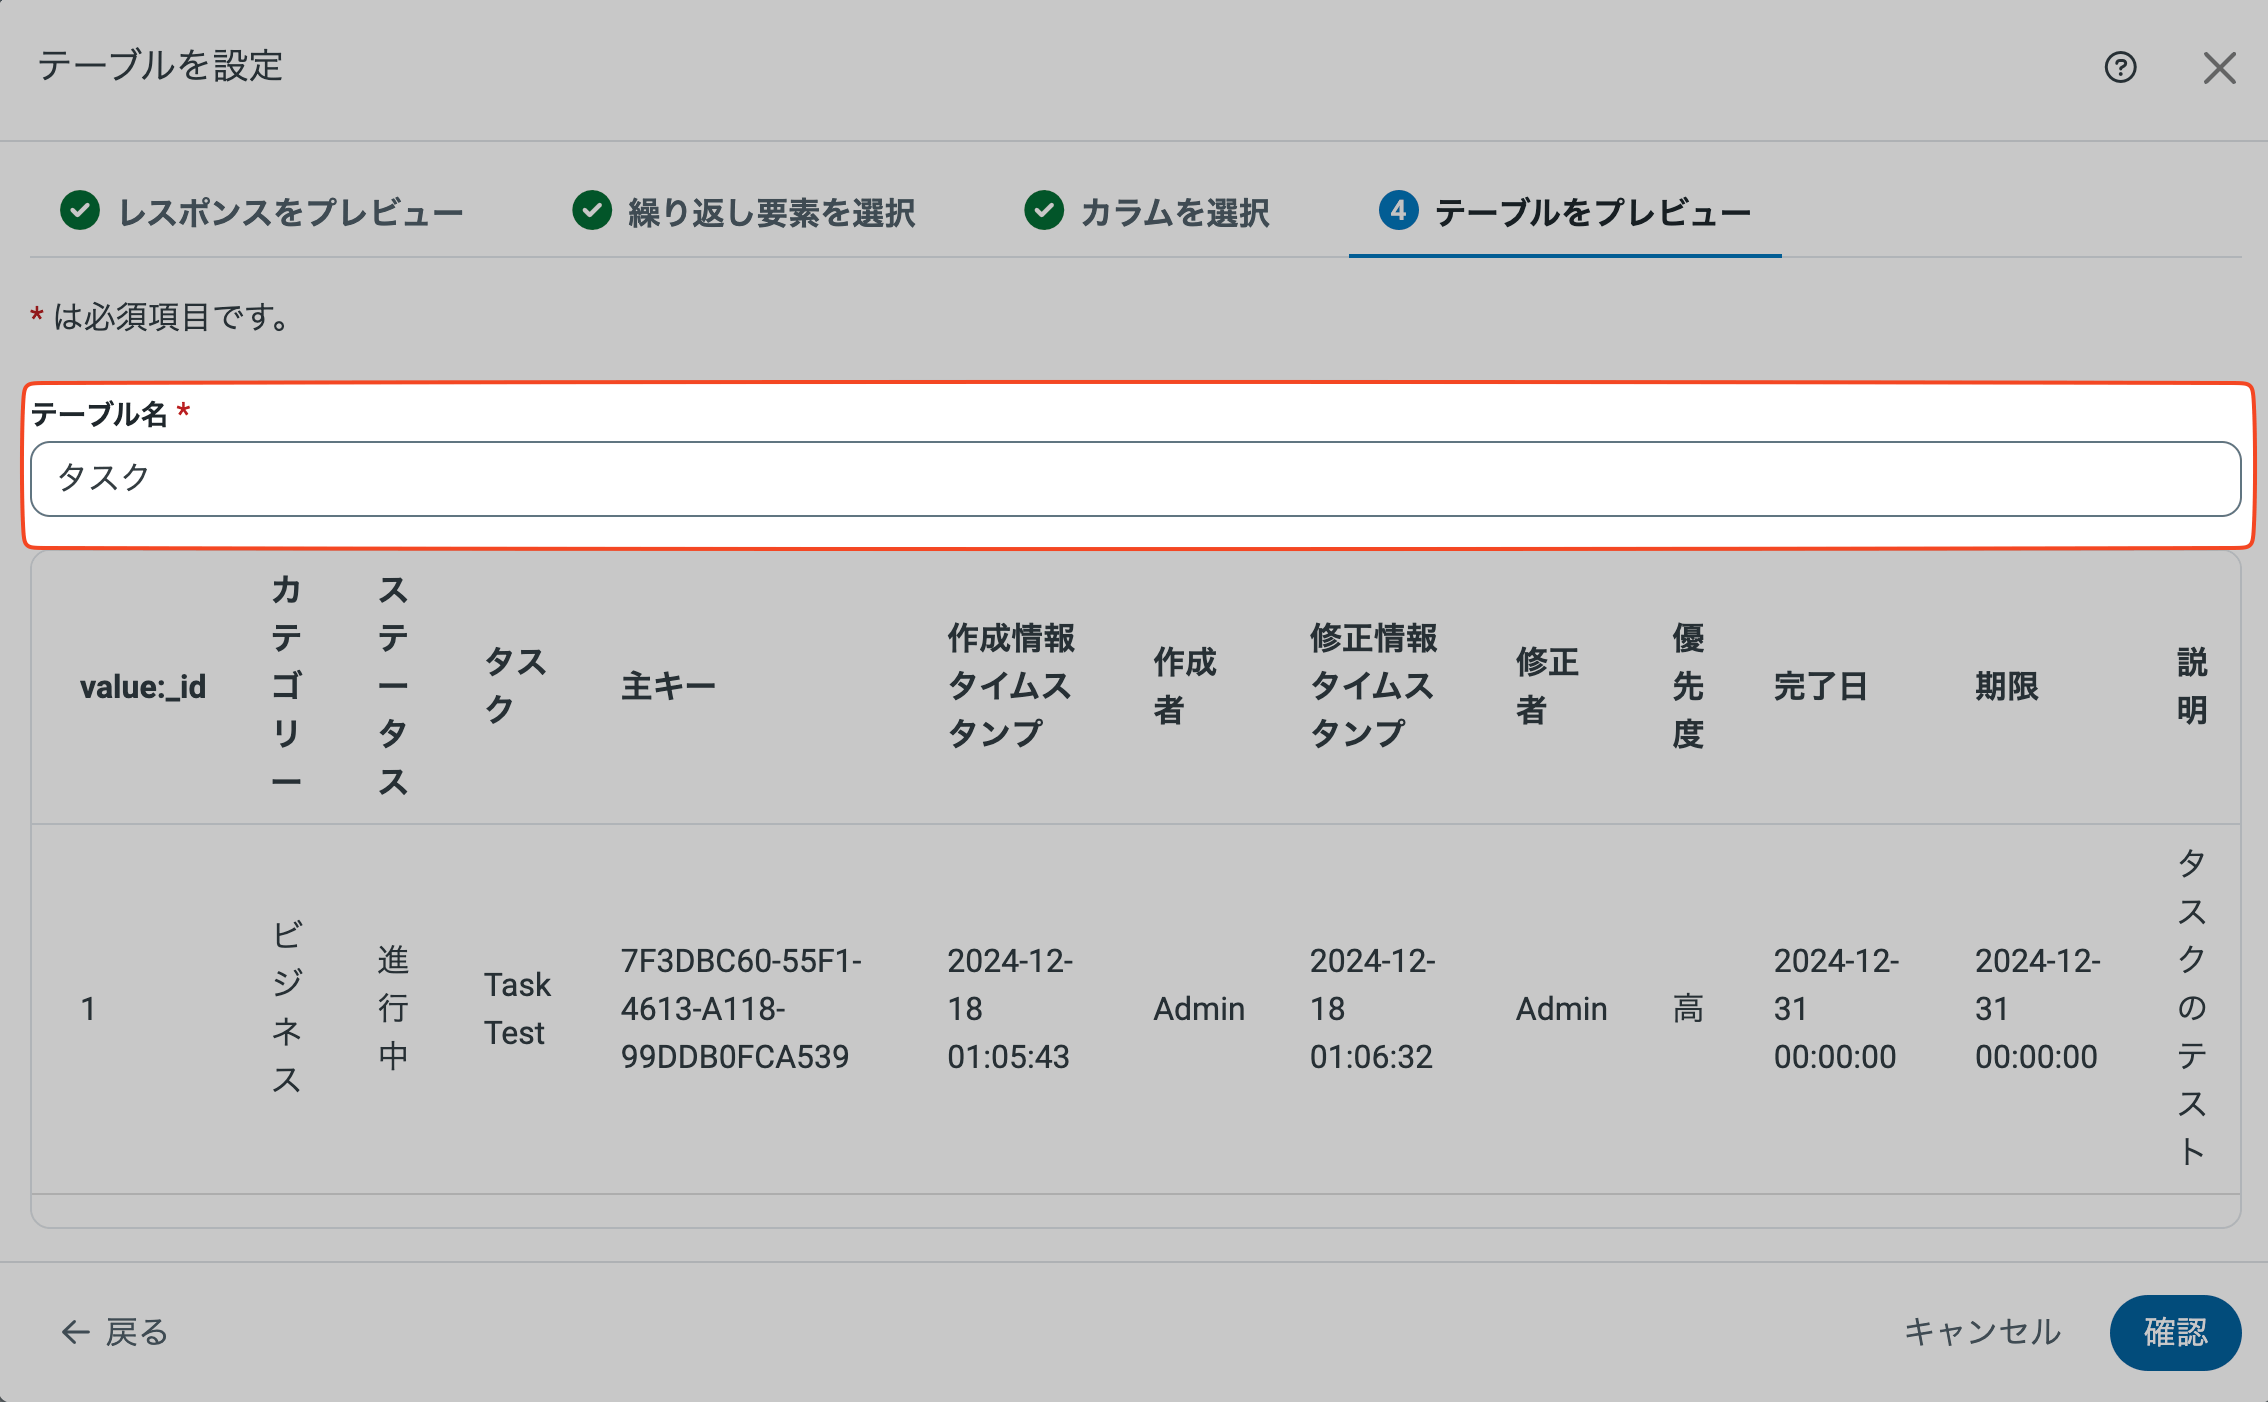Select テーブルをプレビュー step tab

tap(1592, 213)
